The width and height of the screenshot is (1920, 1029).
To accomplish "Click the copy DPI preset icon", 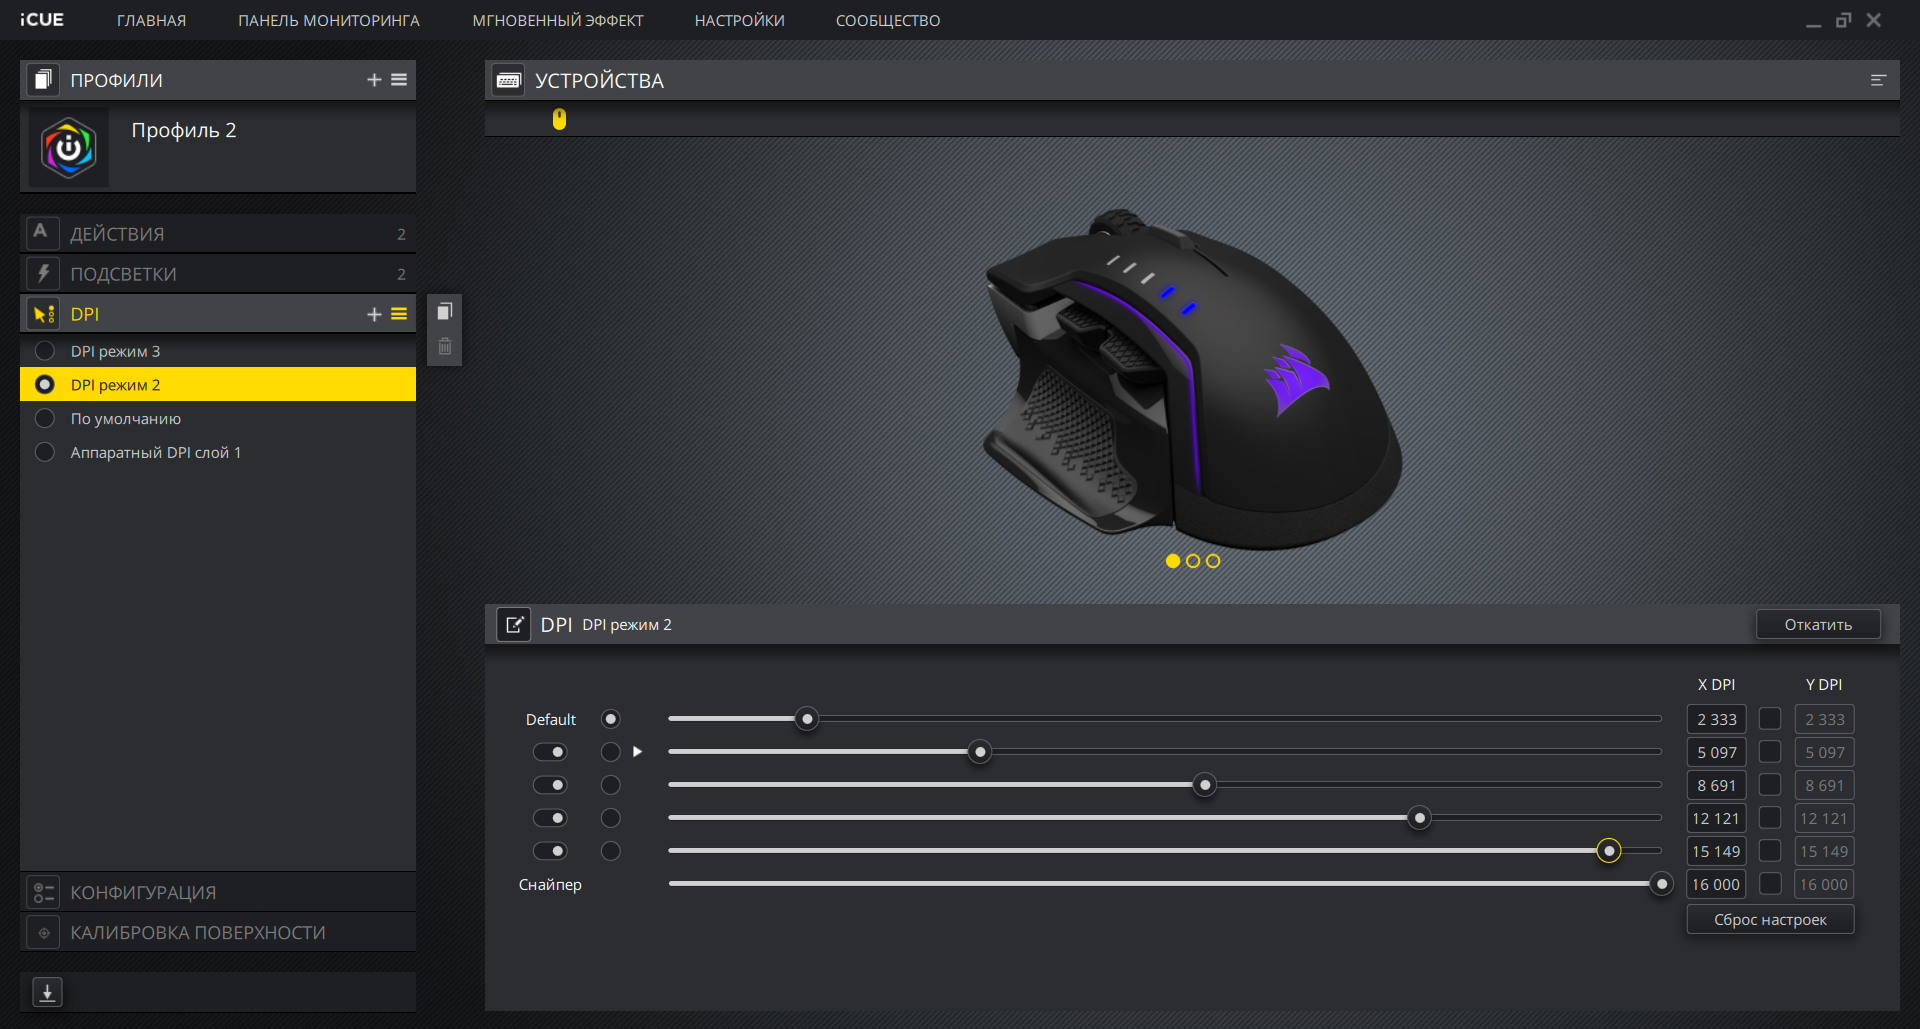I will (445, 312).
